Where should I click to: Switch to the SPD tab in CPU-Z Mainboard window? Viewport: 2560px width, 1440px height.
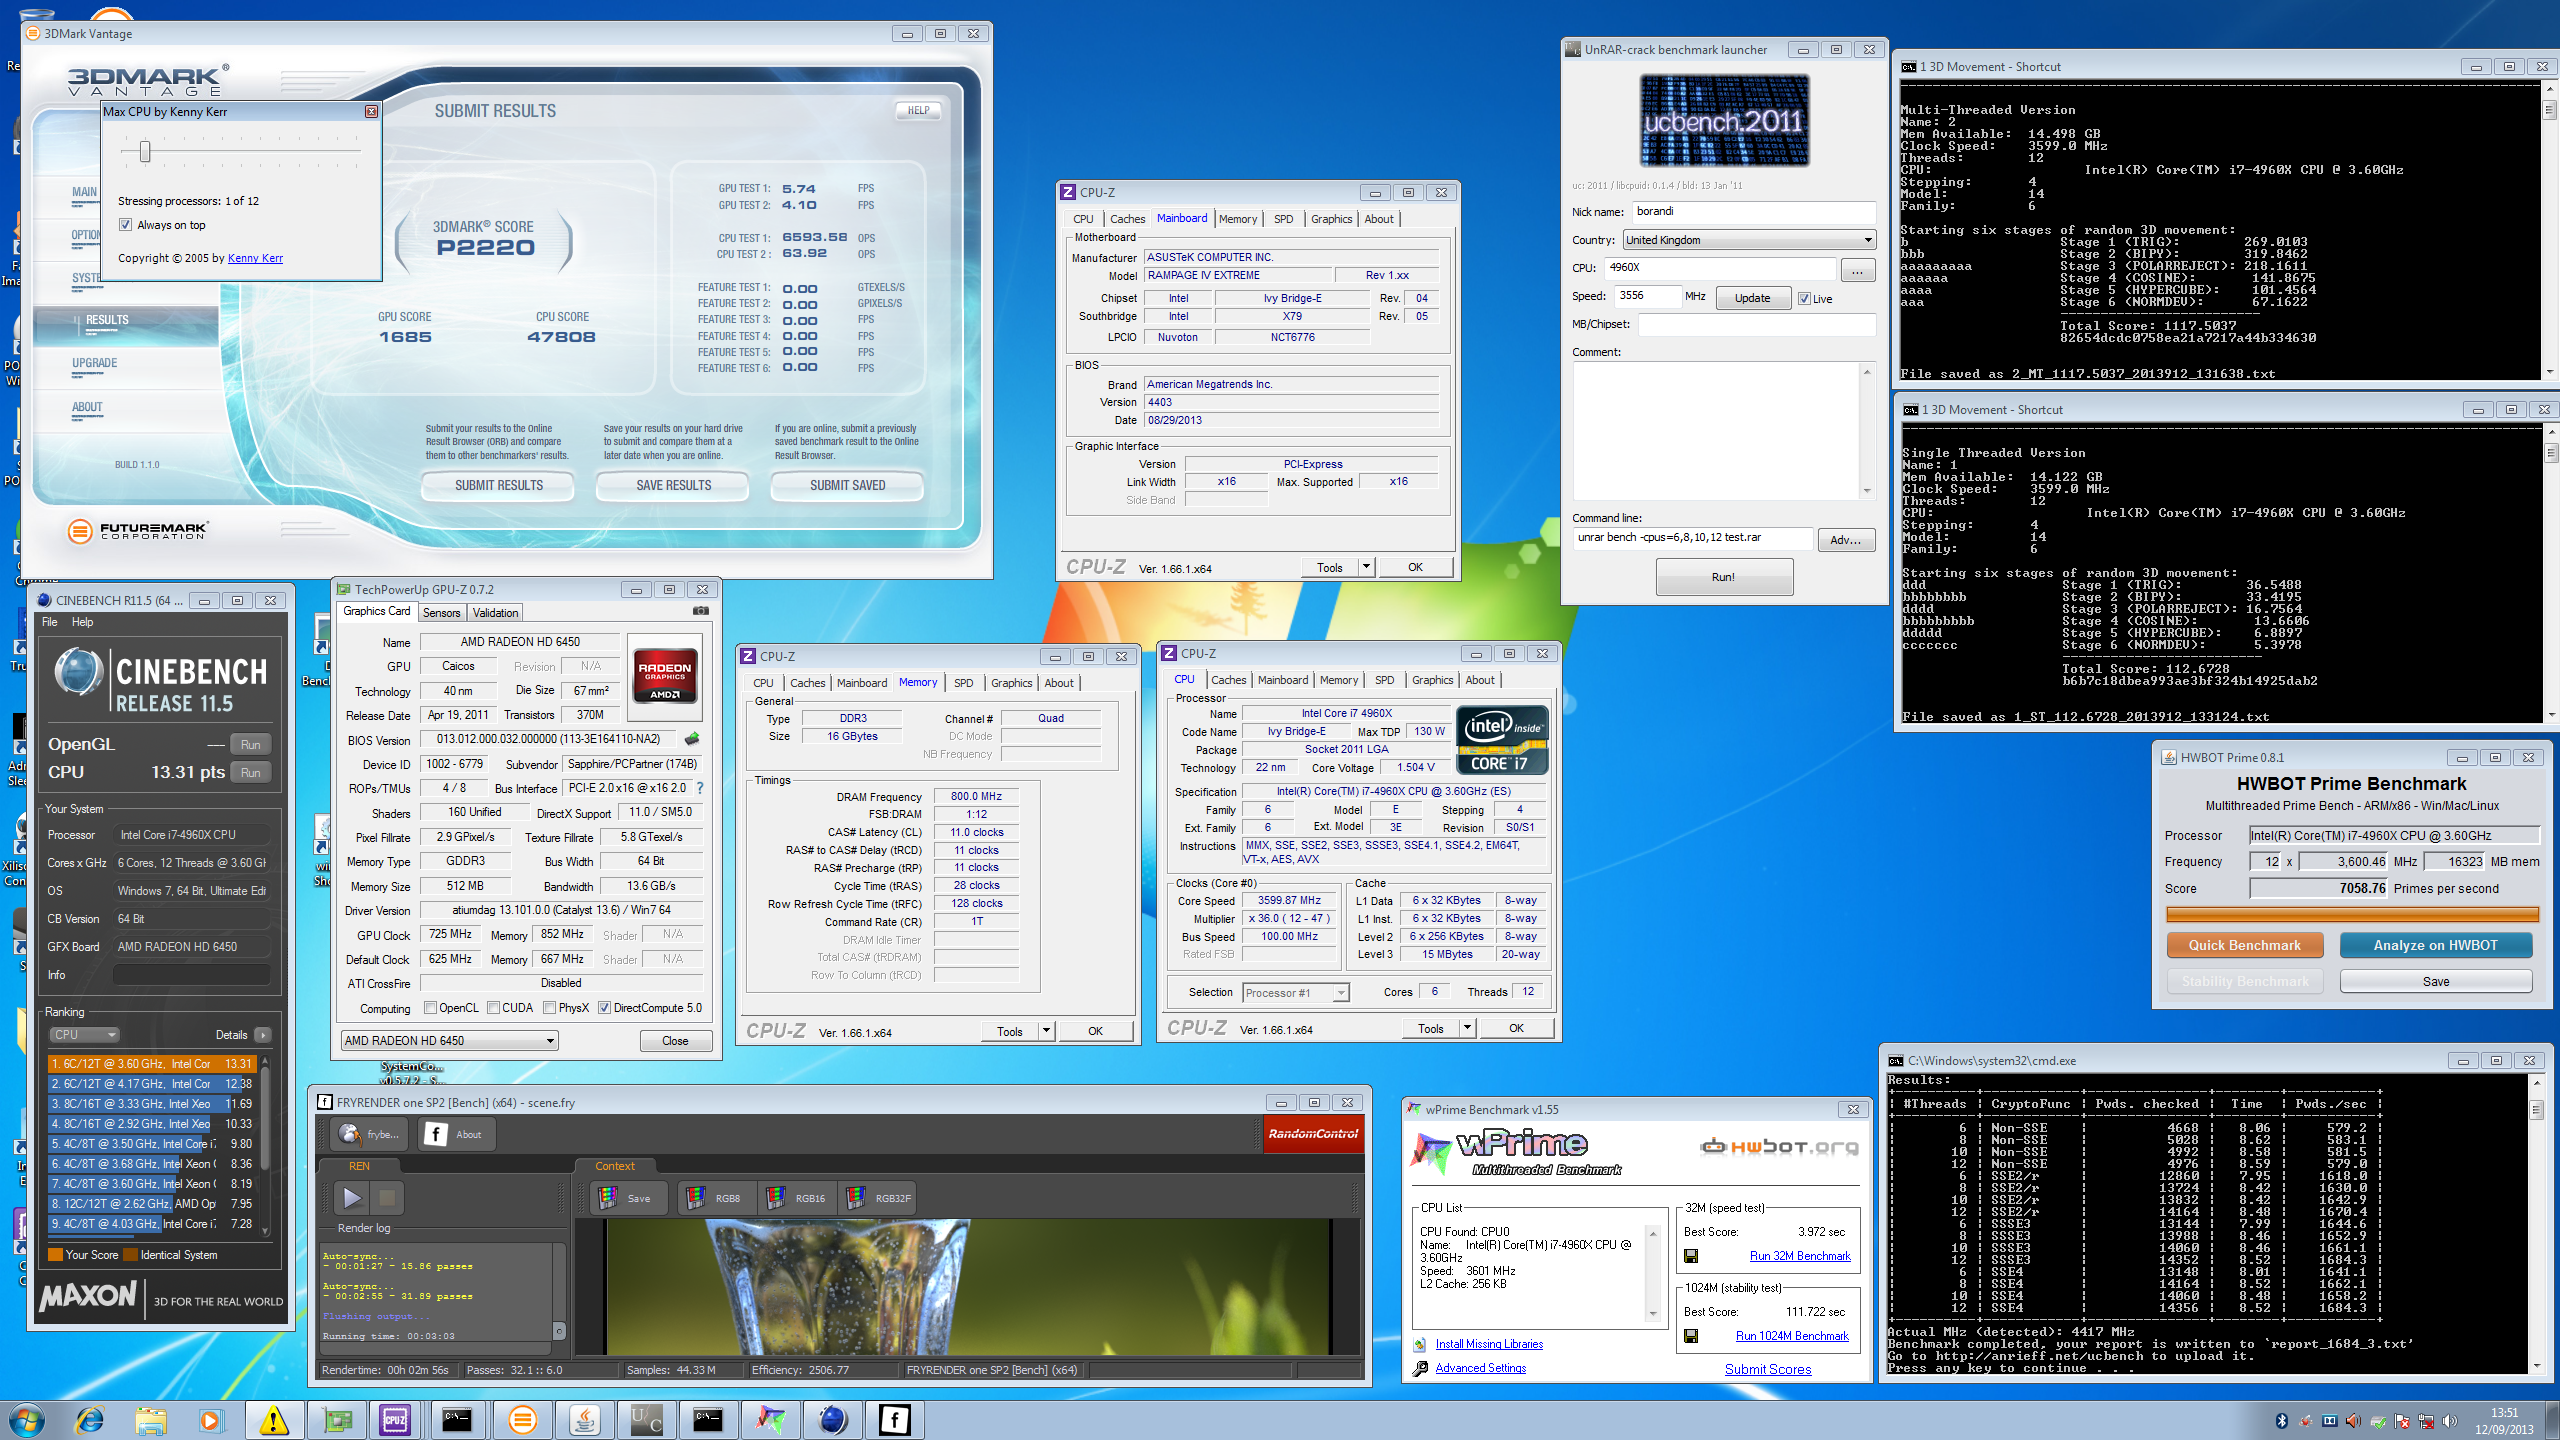[x=1284, y=219]
